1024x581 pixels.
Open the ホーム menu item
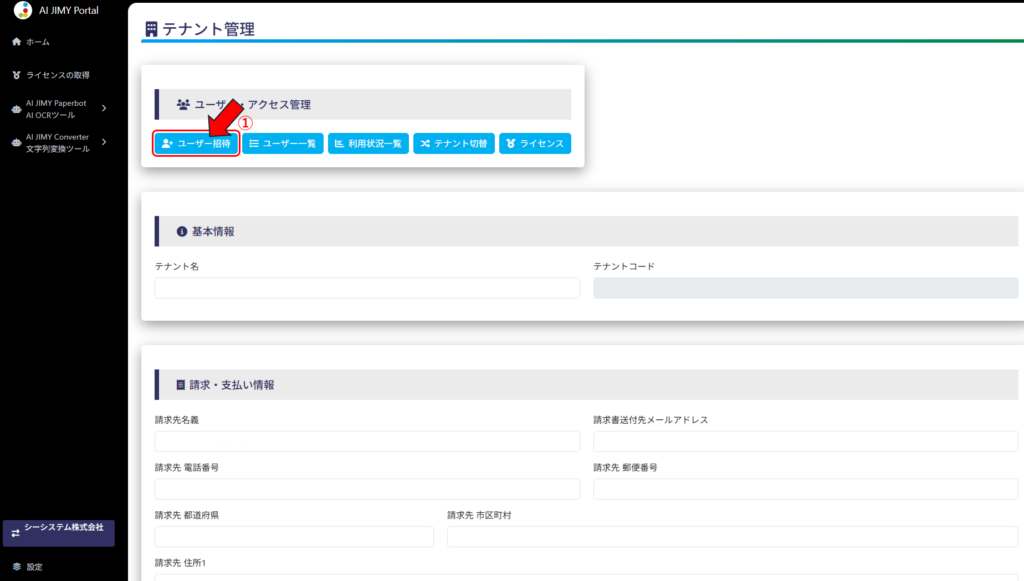click(x=38, y=42)
